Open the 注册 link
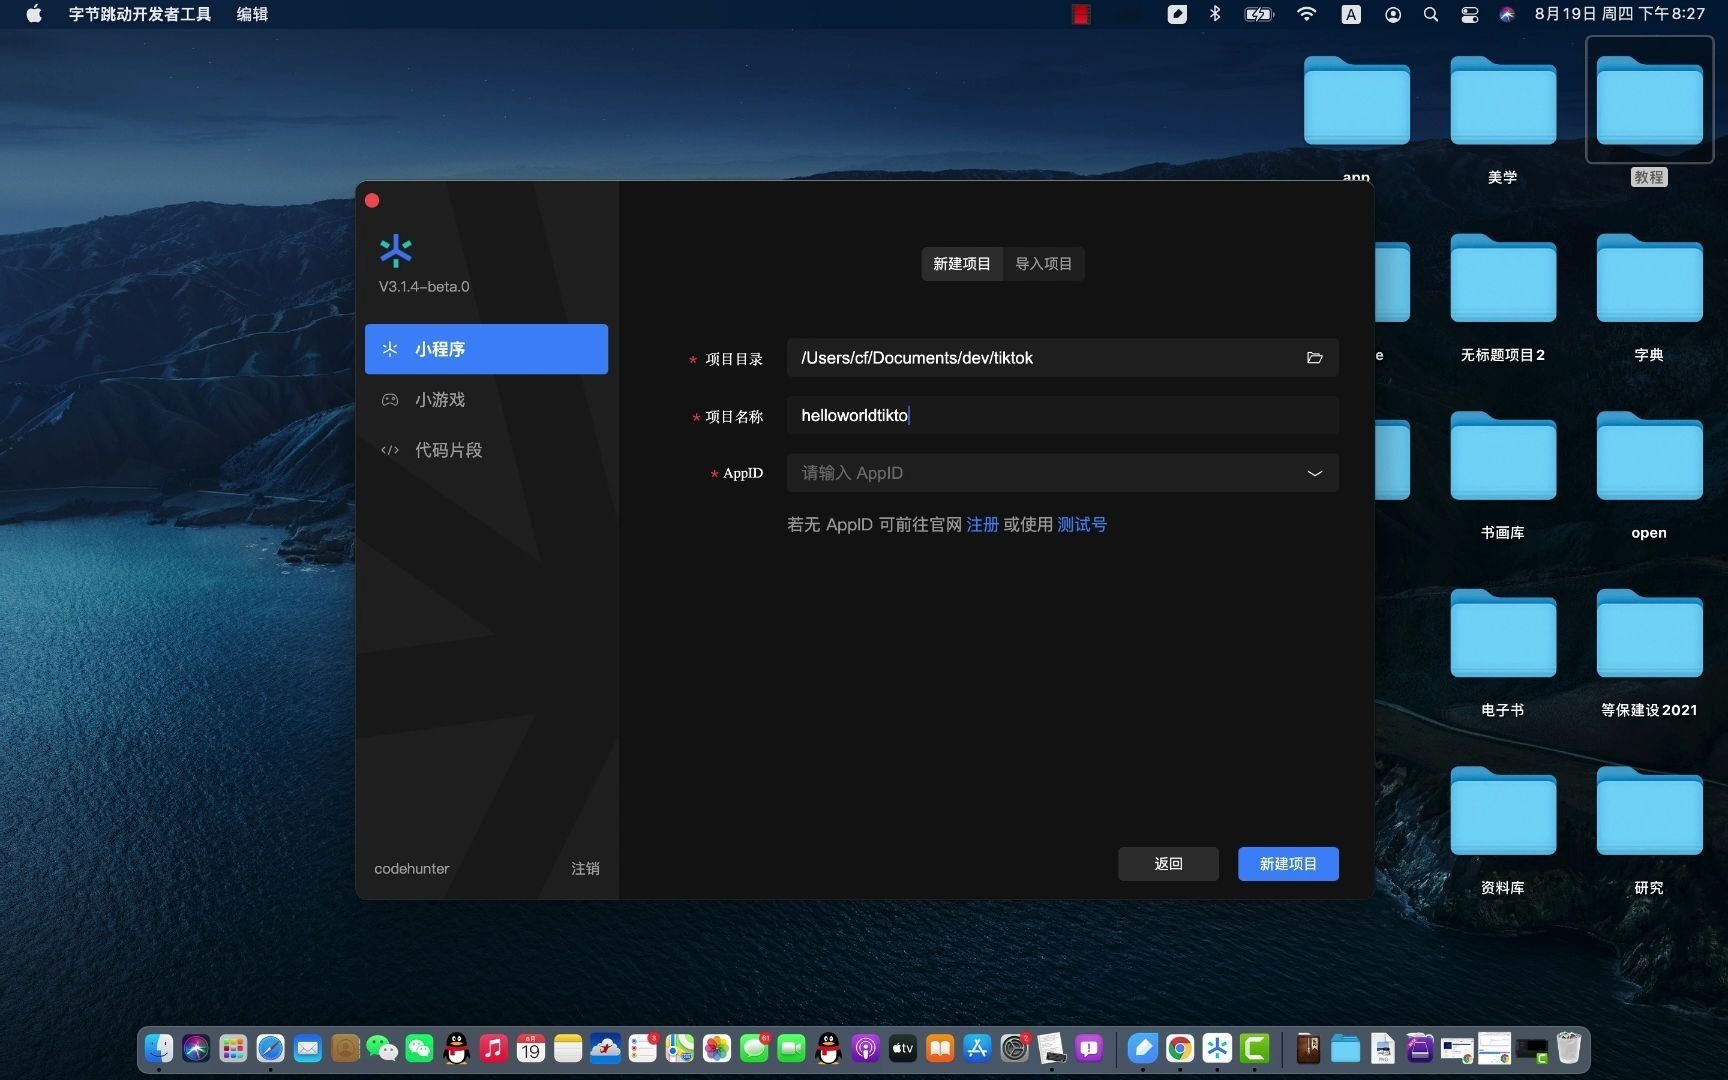The width and height of the screenshot is (1728, 1080). point(982,524)
